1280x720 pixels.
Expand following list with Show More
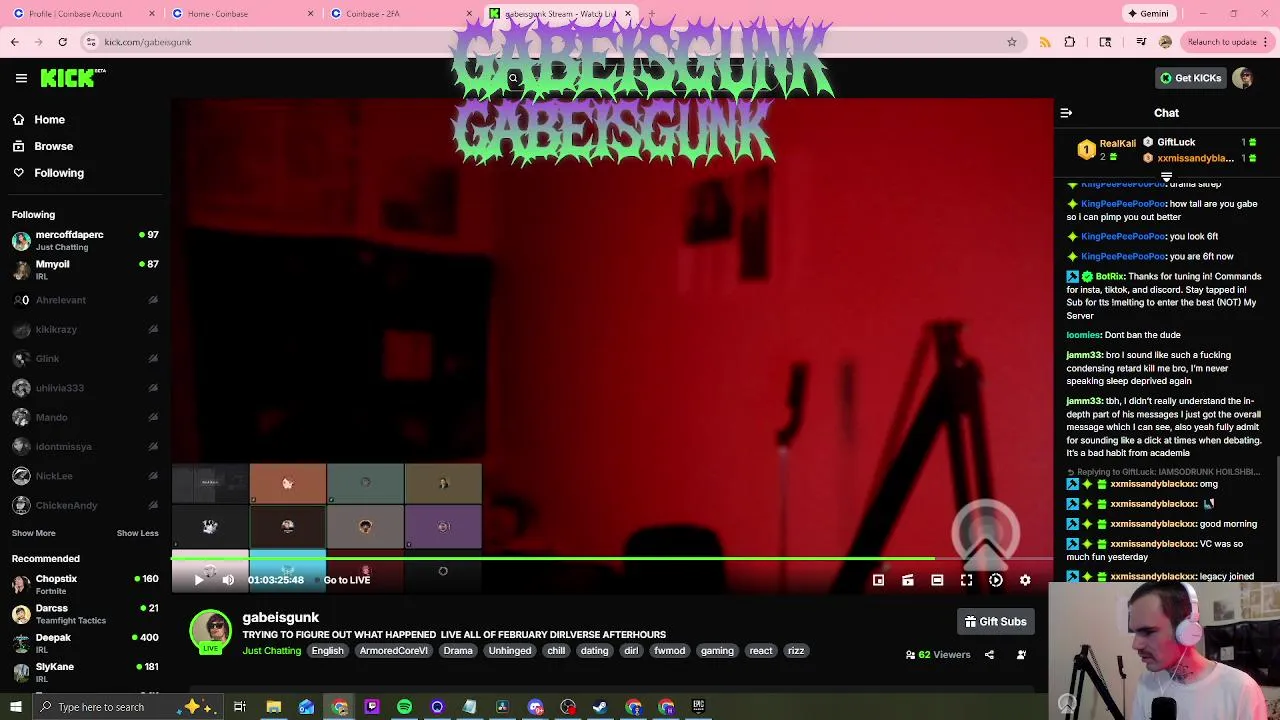pyautogui.click(x=33, y=533)
